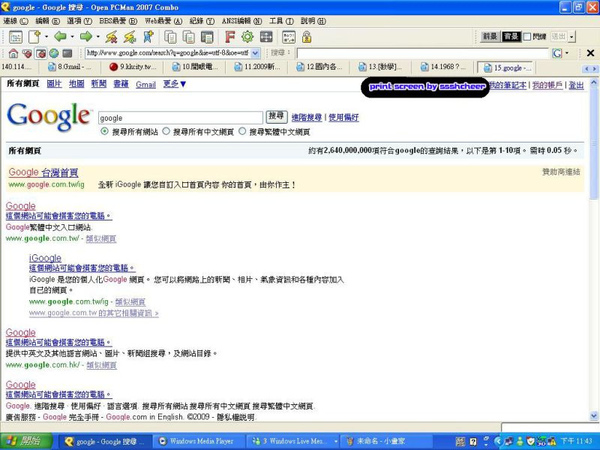Screen dimensions: 600x450
Task: Click the scrollbar down arrow
Action: click(594, 416)
